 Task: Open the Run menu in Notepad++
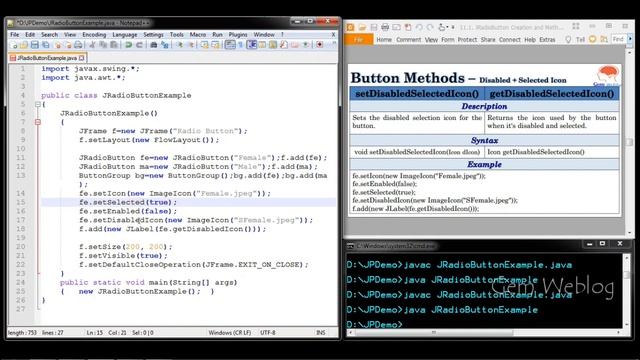tap(217, 35)
